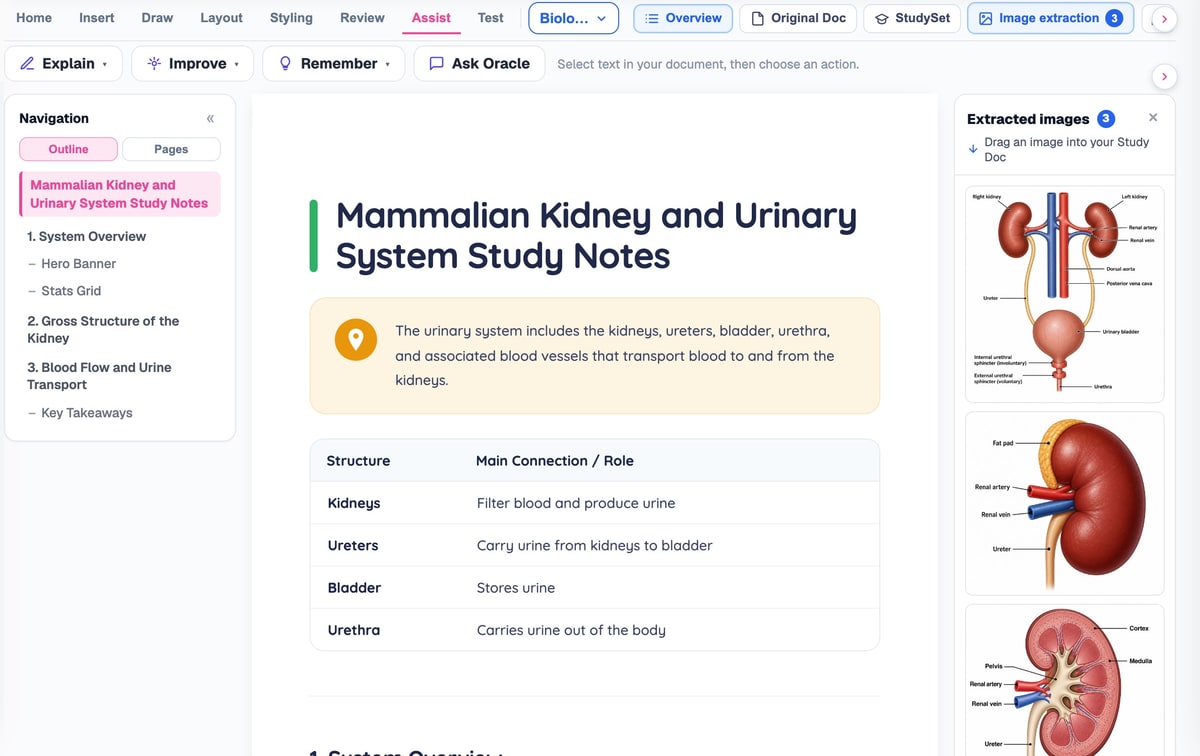Click the badge number on Image extraction

1114,18
